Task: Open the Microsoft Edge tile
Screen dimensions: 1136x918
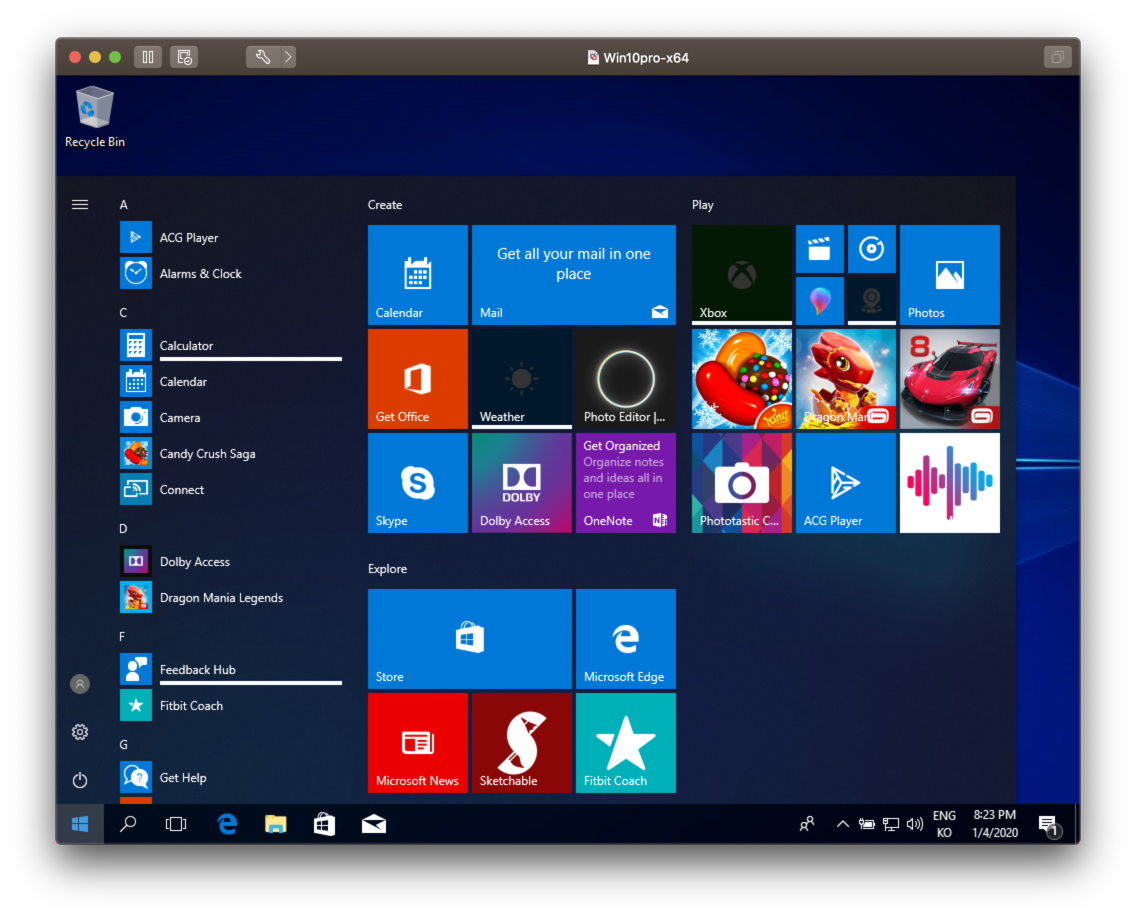Action: [x=625, y=638]
